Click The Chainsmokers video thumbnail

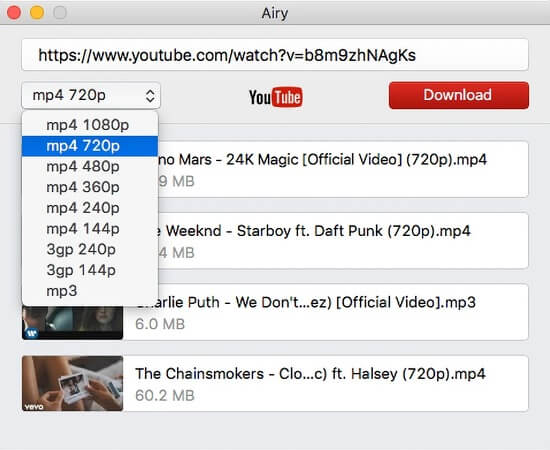[x=73, y=383]
